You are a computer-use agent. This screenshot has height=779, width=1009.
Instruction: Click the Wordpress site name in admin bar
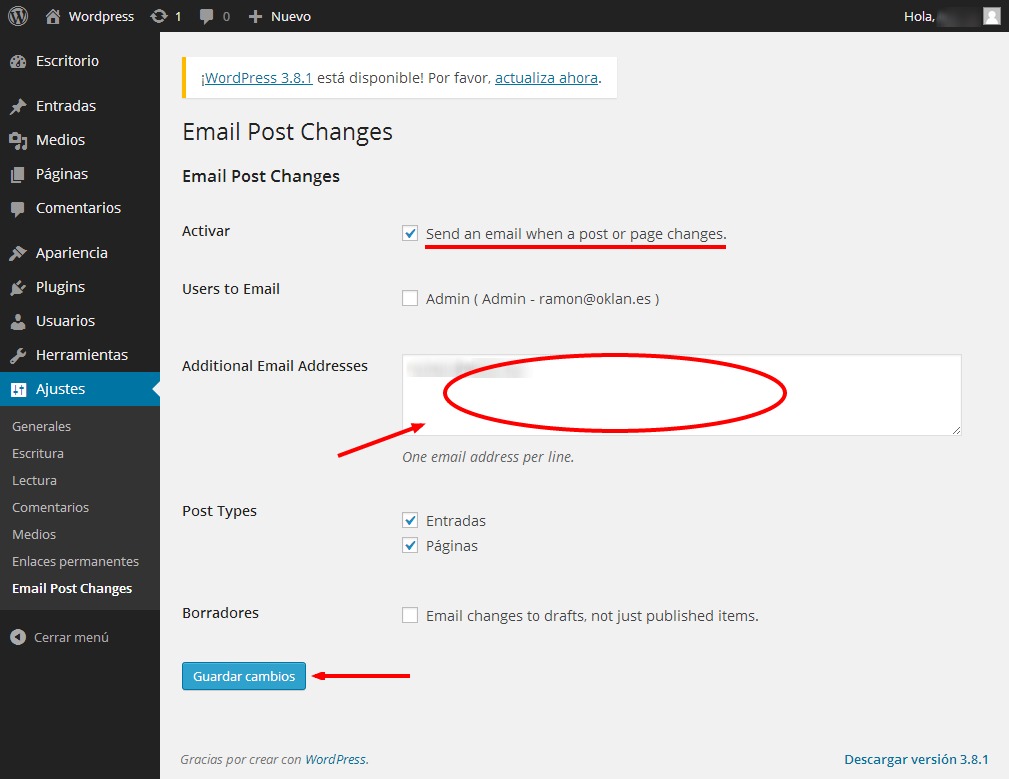pos(101,16)
